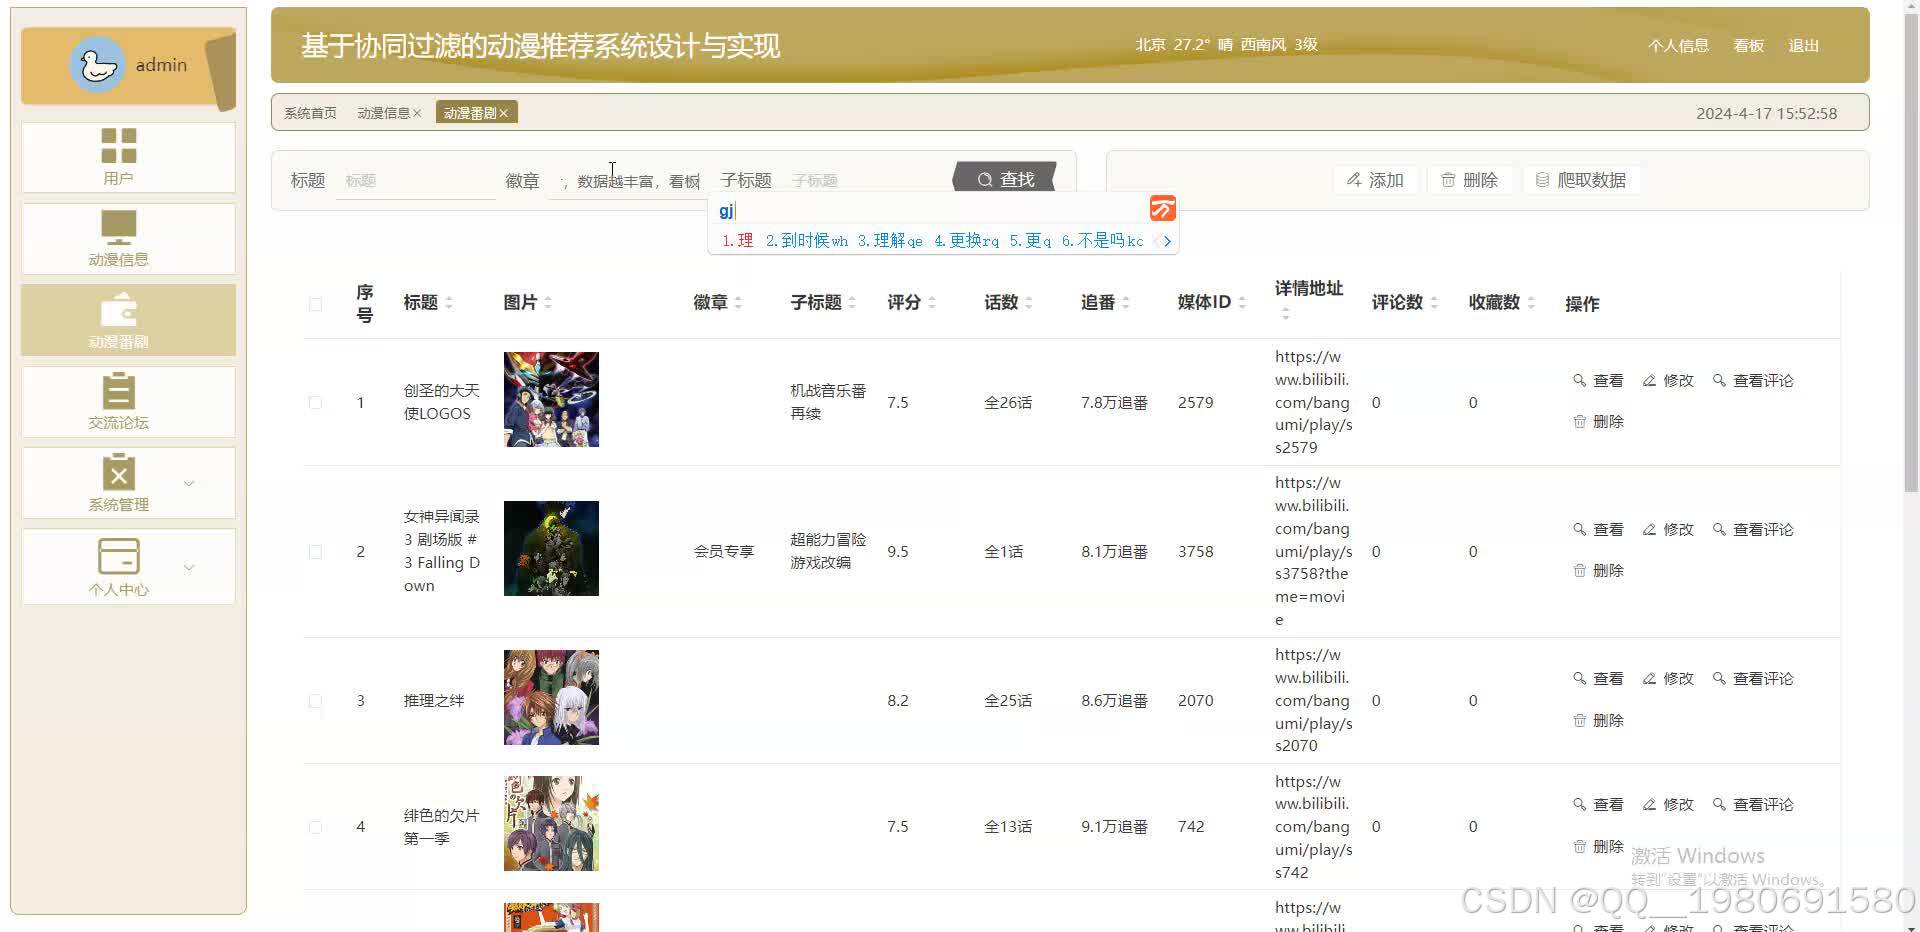
Task: Switch to the 系统首页 tab
Action: tap(309, 112)
